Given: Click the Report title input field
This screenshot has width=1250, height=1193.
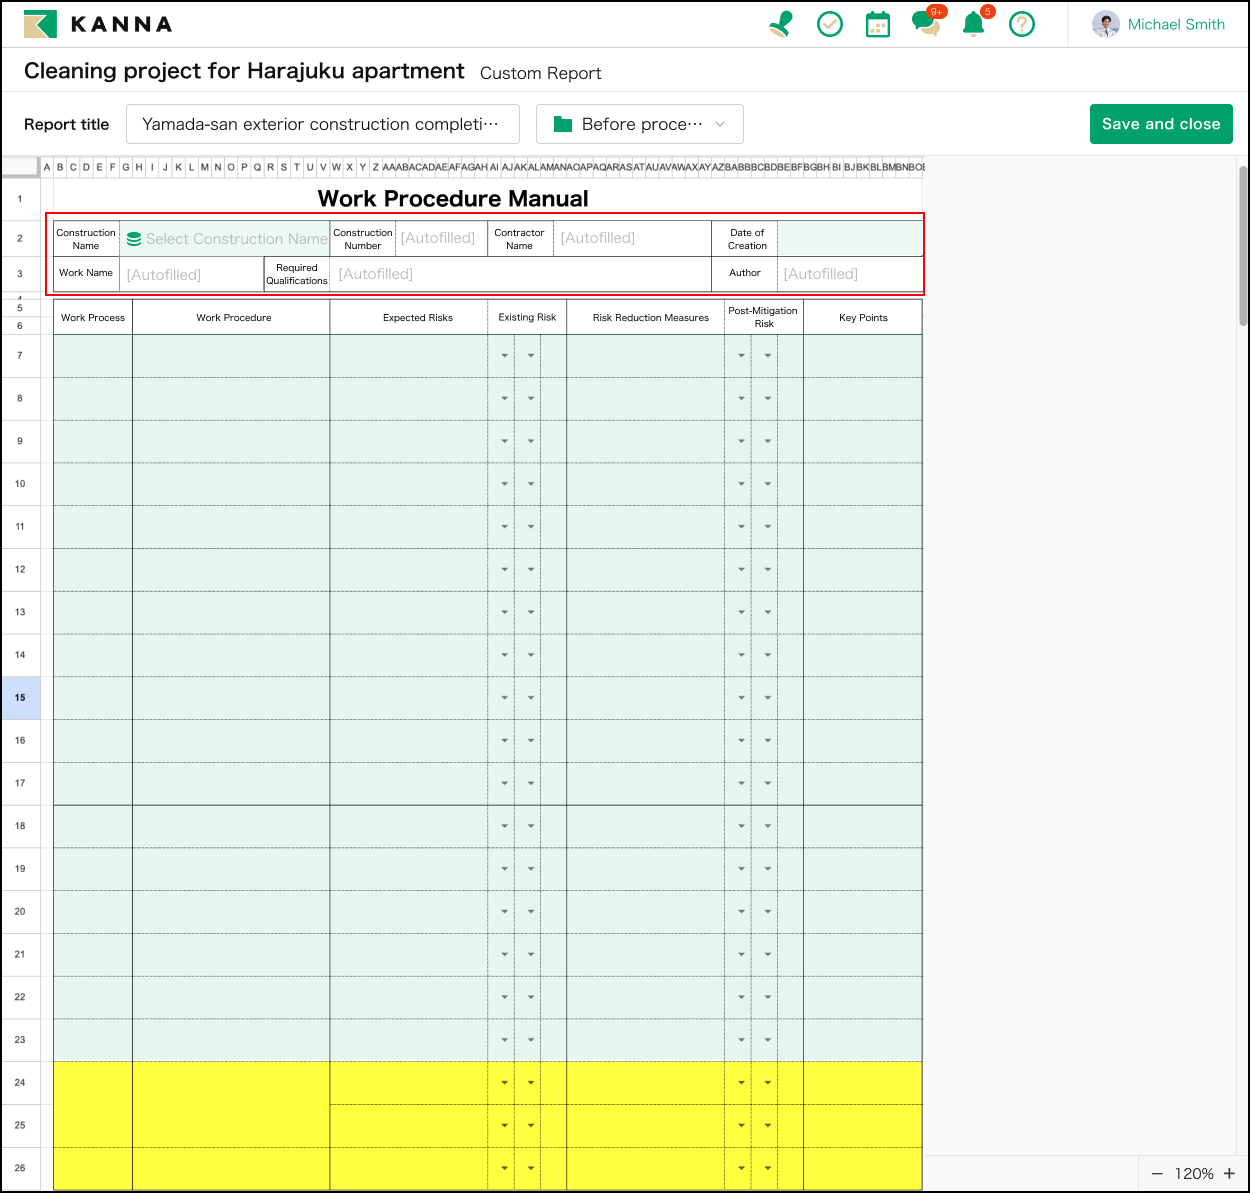Looking at the screenshot, I should tap(322, 124).
